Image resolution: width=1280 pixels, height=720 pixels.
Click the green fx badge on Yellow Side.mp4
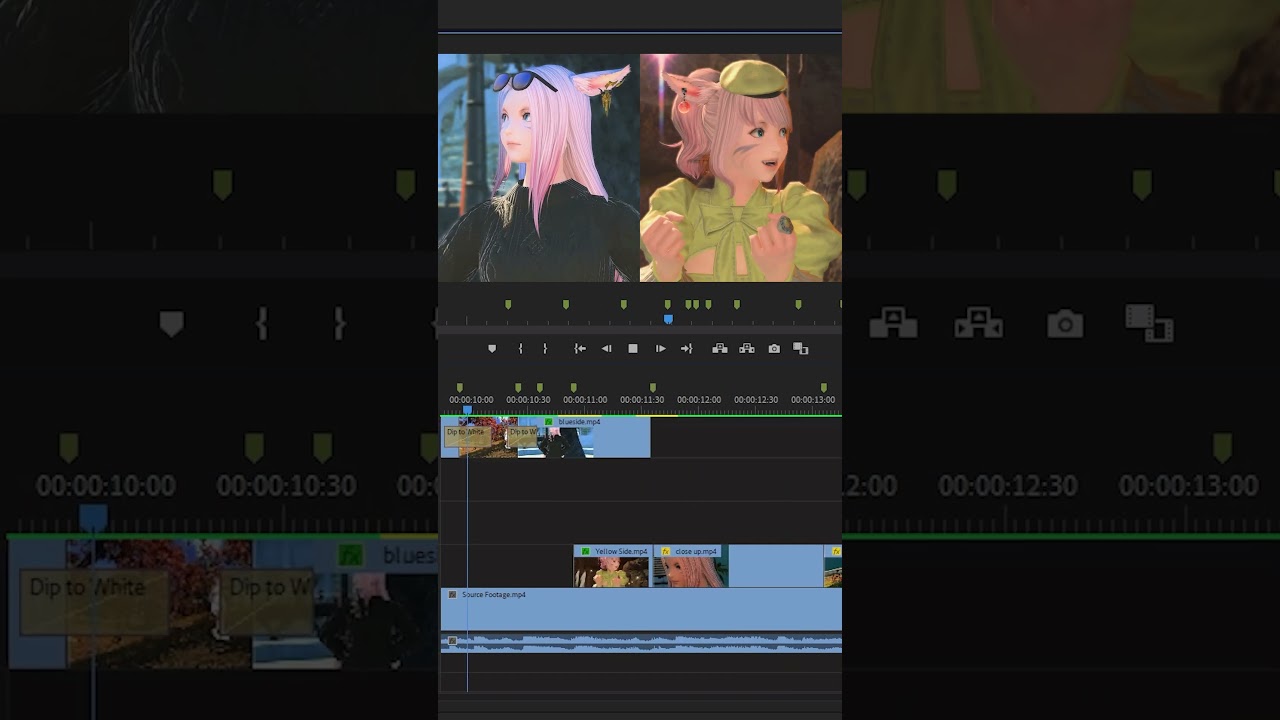[585, 551]
